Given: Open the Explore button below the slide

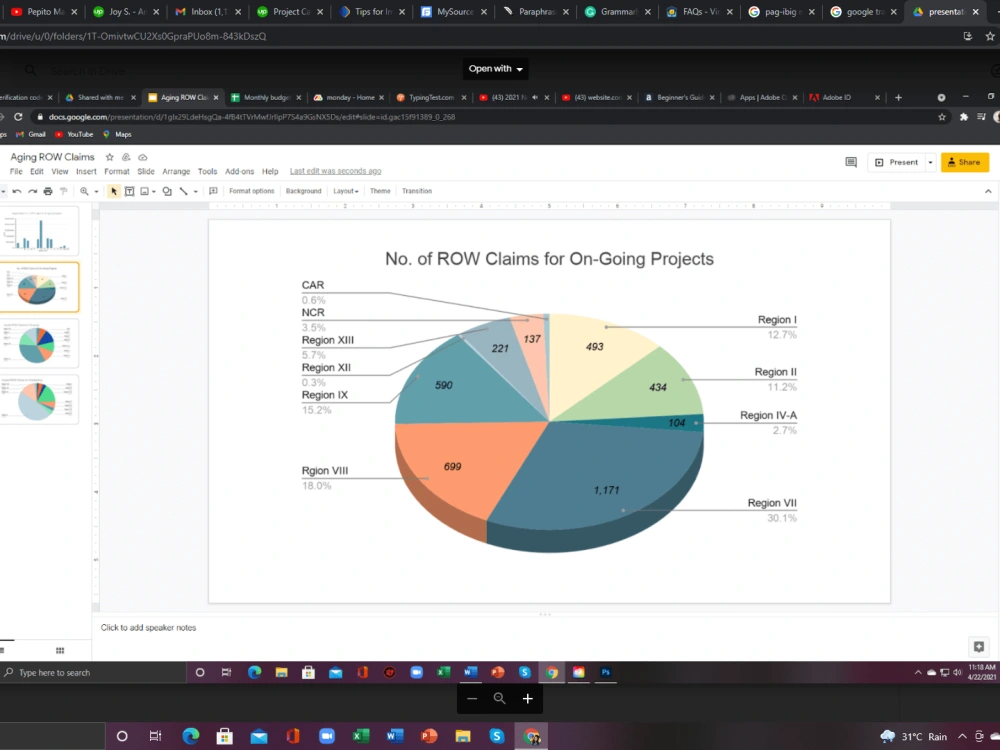Looking at the screenshot, I should click(979, 647).
